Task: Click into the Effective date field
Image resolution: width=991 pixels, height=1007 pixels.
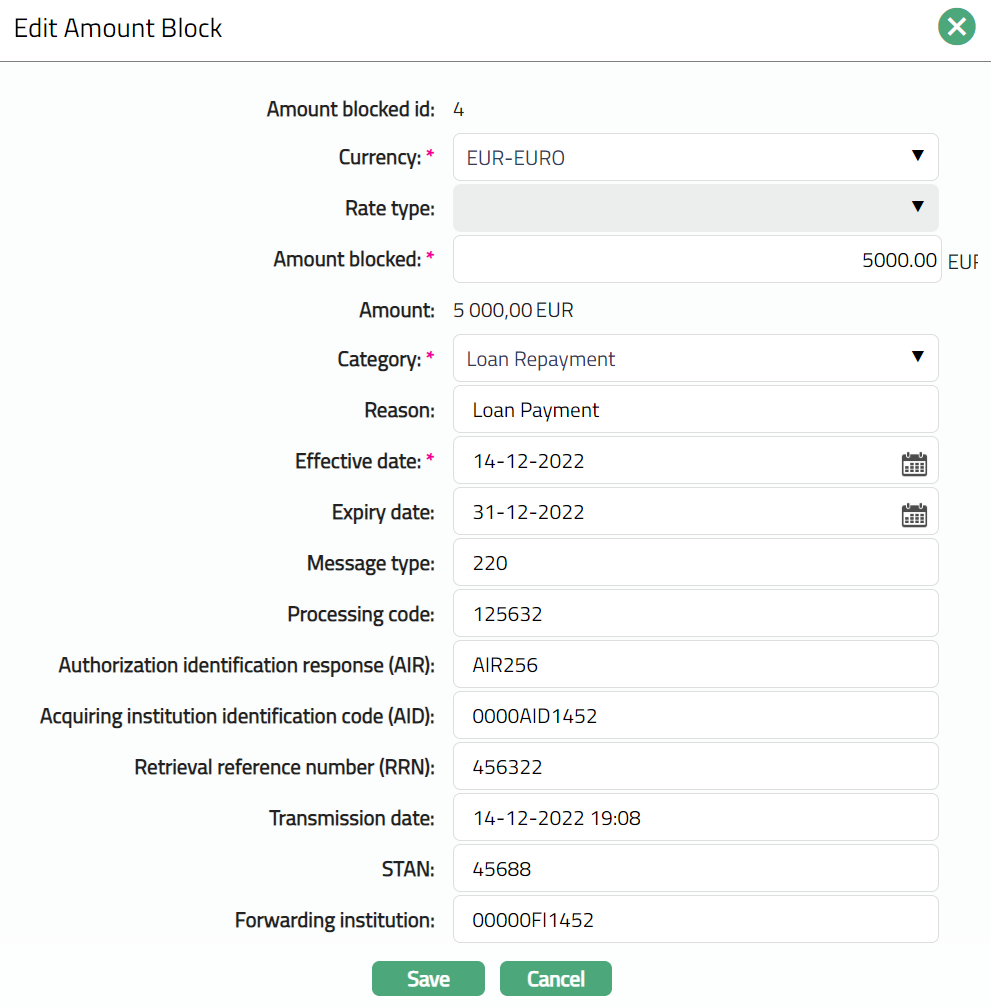Action: point(670,462)
